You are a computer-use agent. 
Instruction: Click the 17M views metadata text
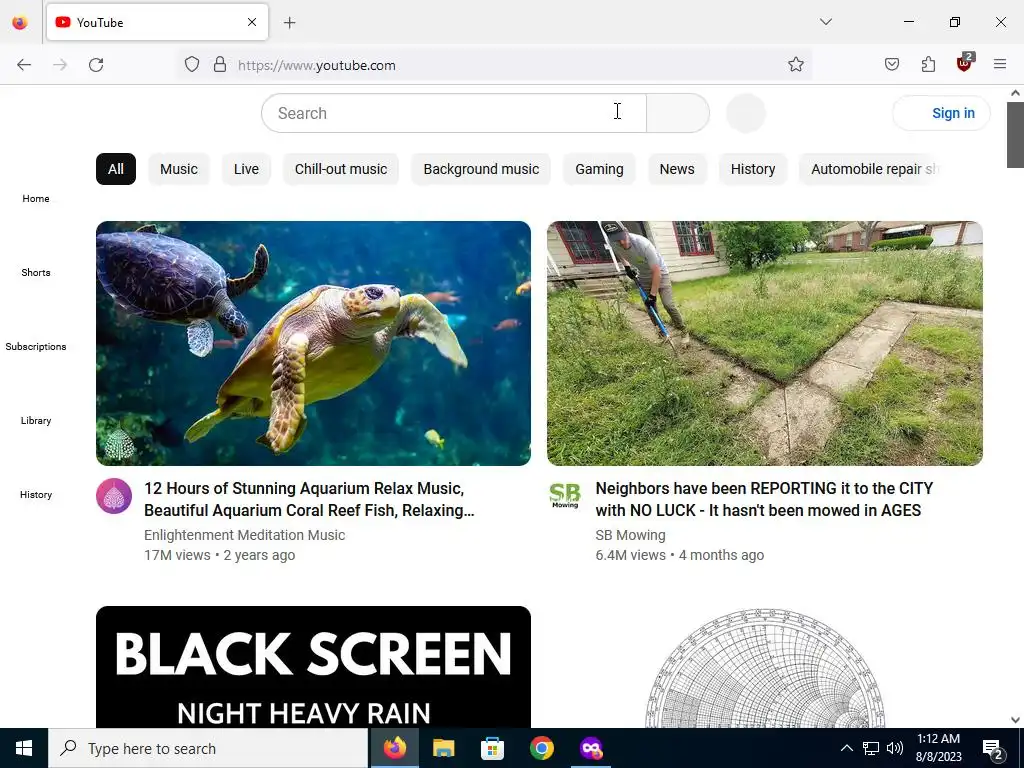tap(177, 555)
